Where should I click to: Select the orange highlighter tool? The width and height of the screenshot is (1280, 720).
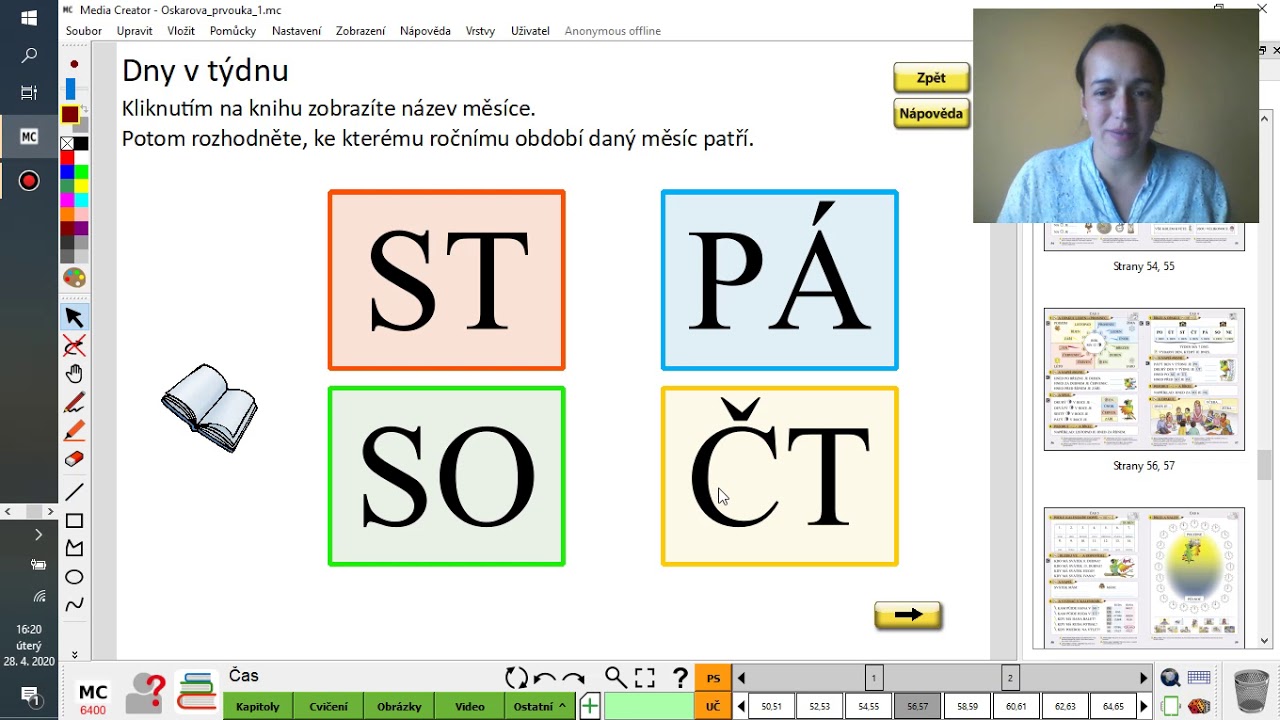[x=74, y=431]
